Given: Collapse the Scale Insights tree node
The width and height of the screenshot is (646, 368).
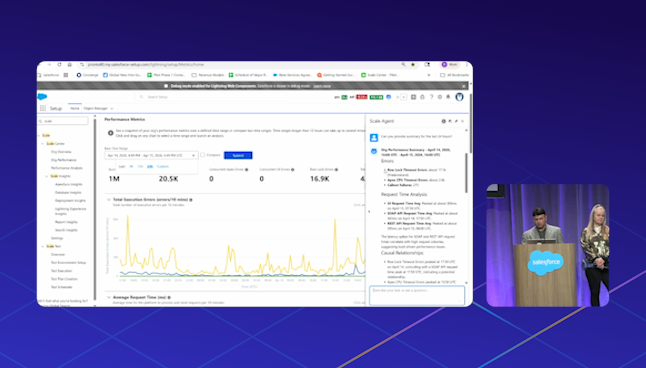Looking at the screenshot, I should [x=47, y=176].
